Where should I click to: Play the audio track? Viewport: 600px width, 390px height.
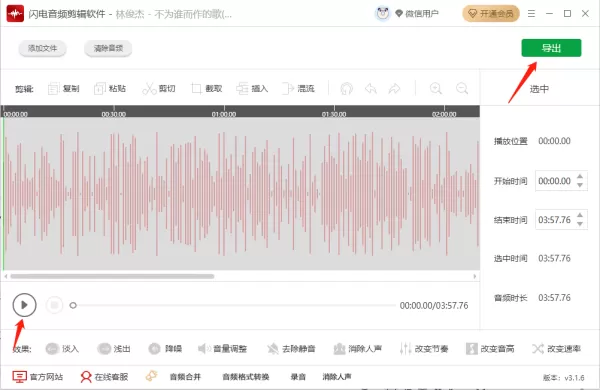[x=24, y=305]
